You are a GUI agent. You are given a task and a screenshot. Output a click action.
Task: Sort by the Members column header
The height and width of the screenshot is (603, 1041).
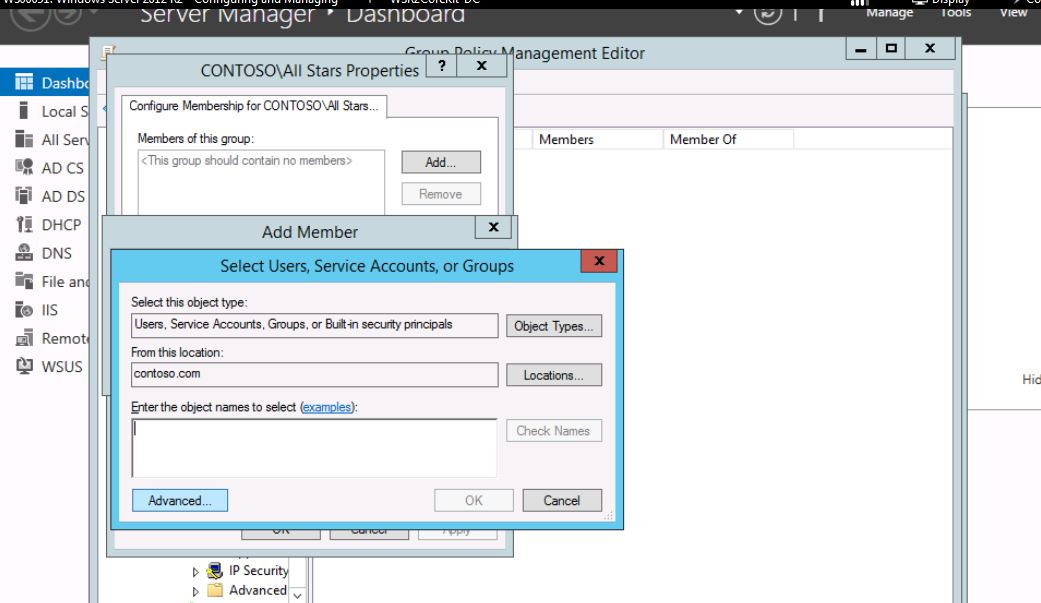click(x=597, y=139)
